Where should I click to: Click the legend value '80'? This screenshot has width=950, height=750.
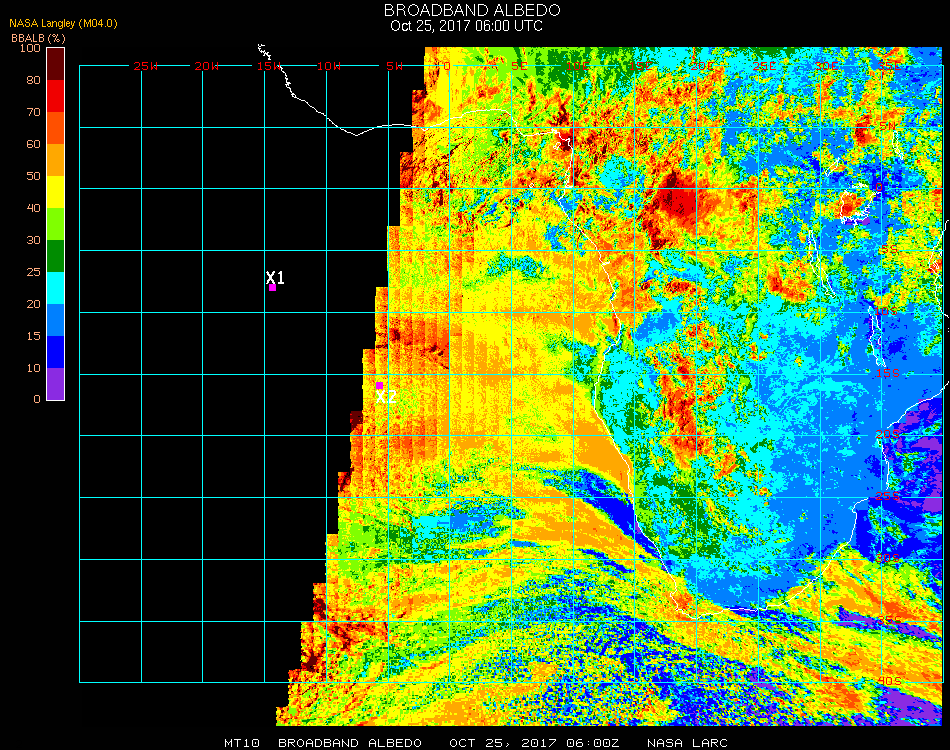pos(33,80)
